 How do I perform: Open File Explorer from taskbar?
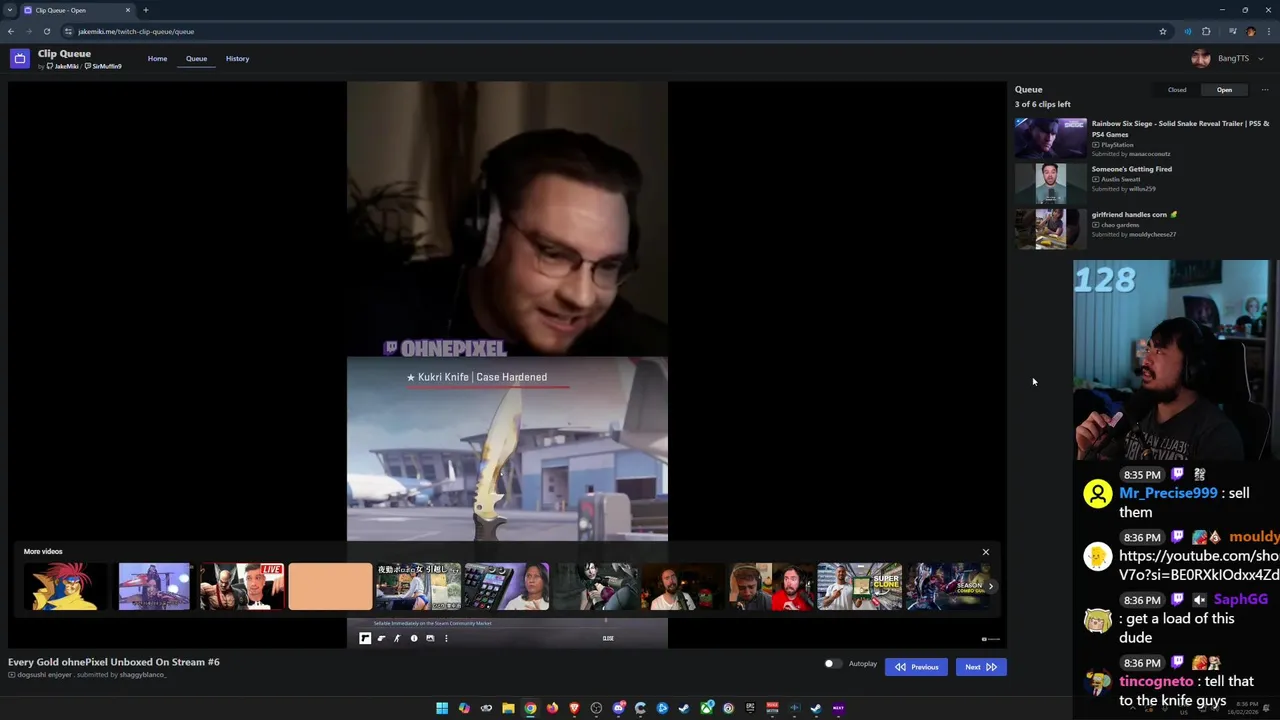coord(508,708)
